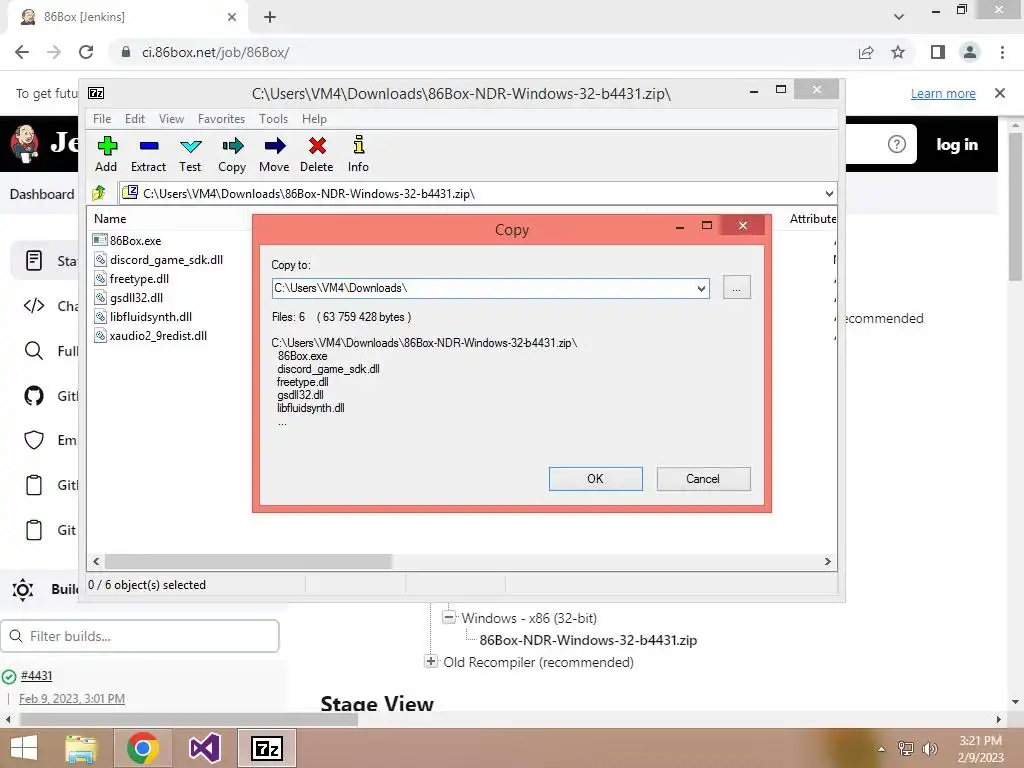The image size is (1024, 768).
Task: Open Visual Studio from the taskbar
Action: click(x=205, y=748)
